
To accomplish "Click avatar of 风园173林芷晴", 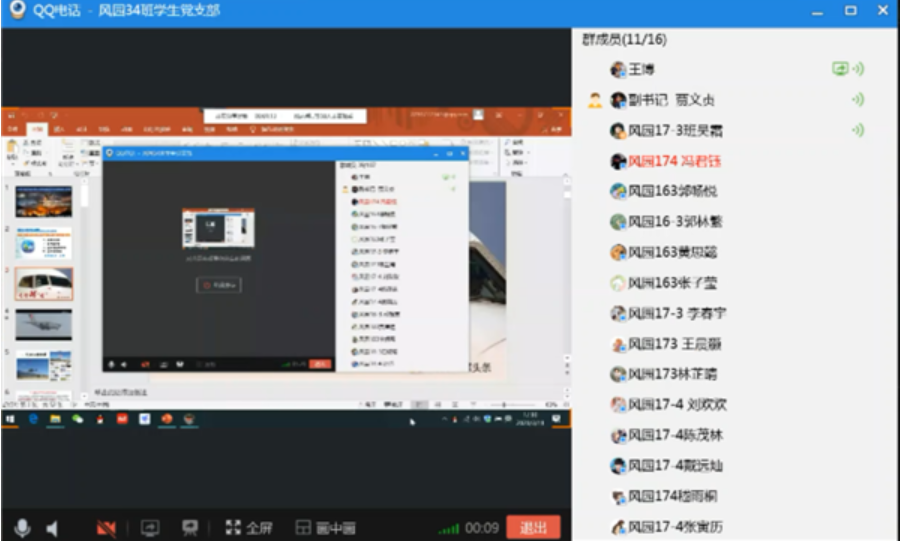I will (618, 374).
